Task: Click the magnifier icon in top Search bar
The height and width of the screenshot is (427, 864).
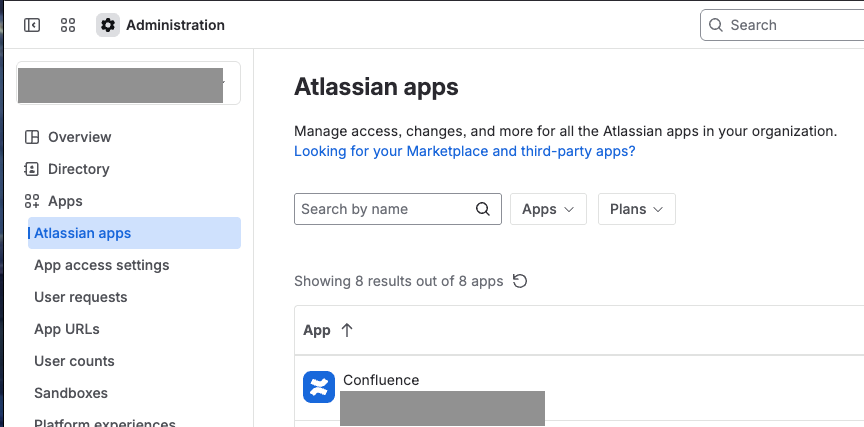Action: click(x=715, y=25)
